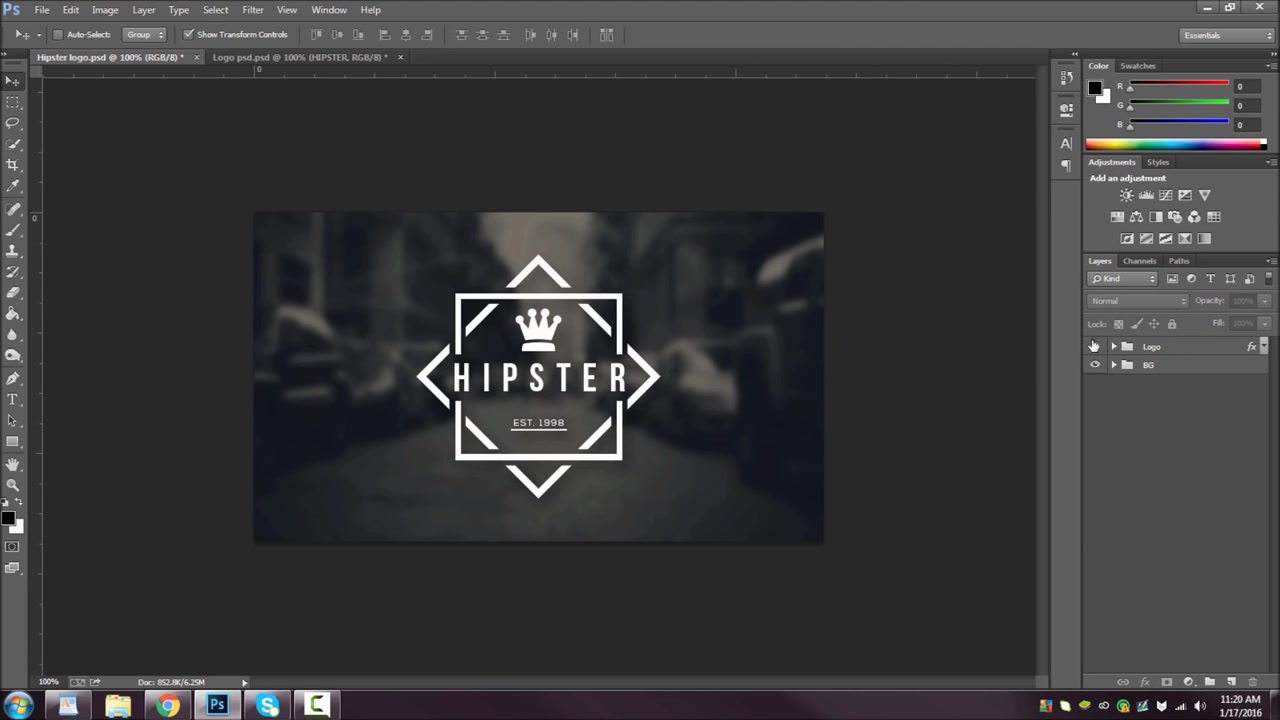This screenshot has width=1280, height=720.
Task: Show visibility of the BG layer
Action: 1095,364
